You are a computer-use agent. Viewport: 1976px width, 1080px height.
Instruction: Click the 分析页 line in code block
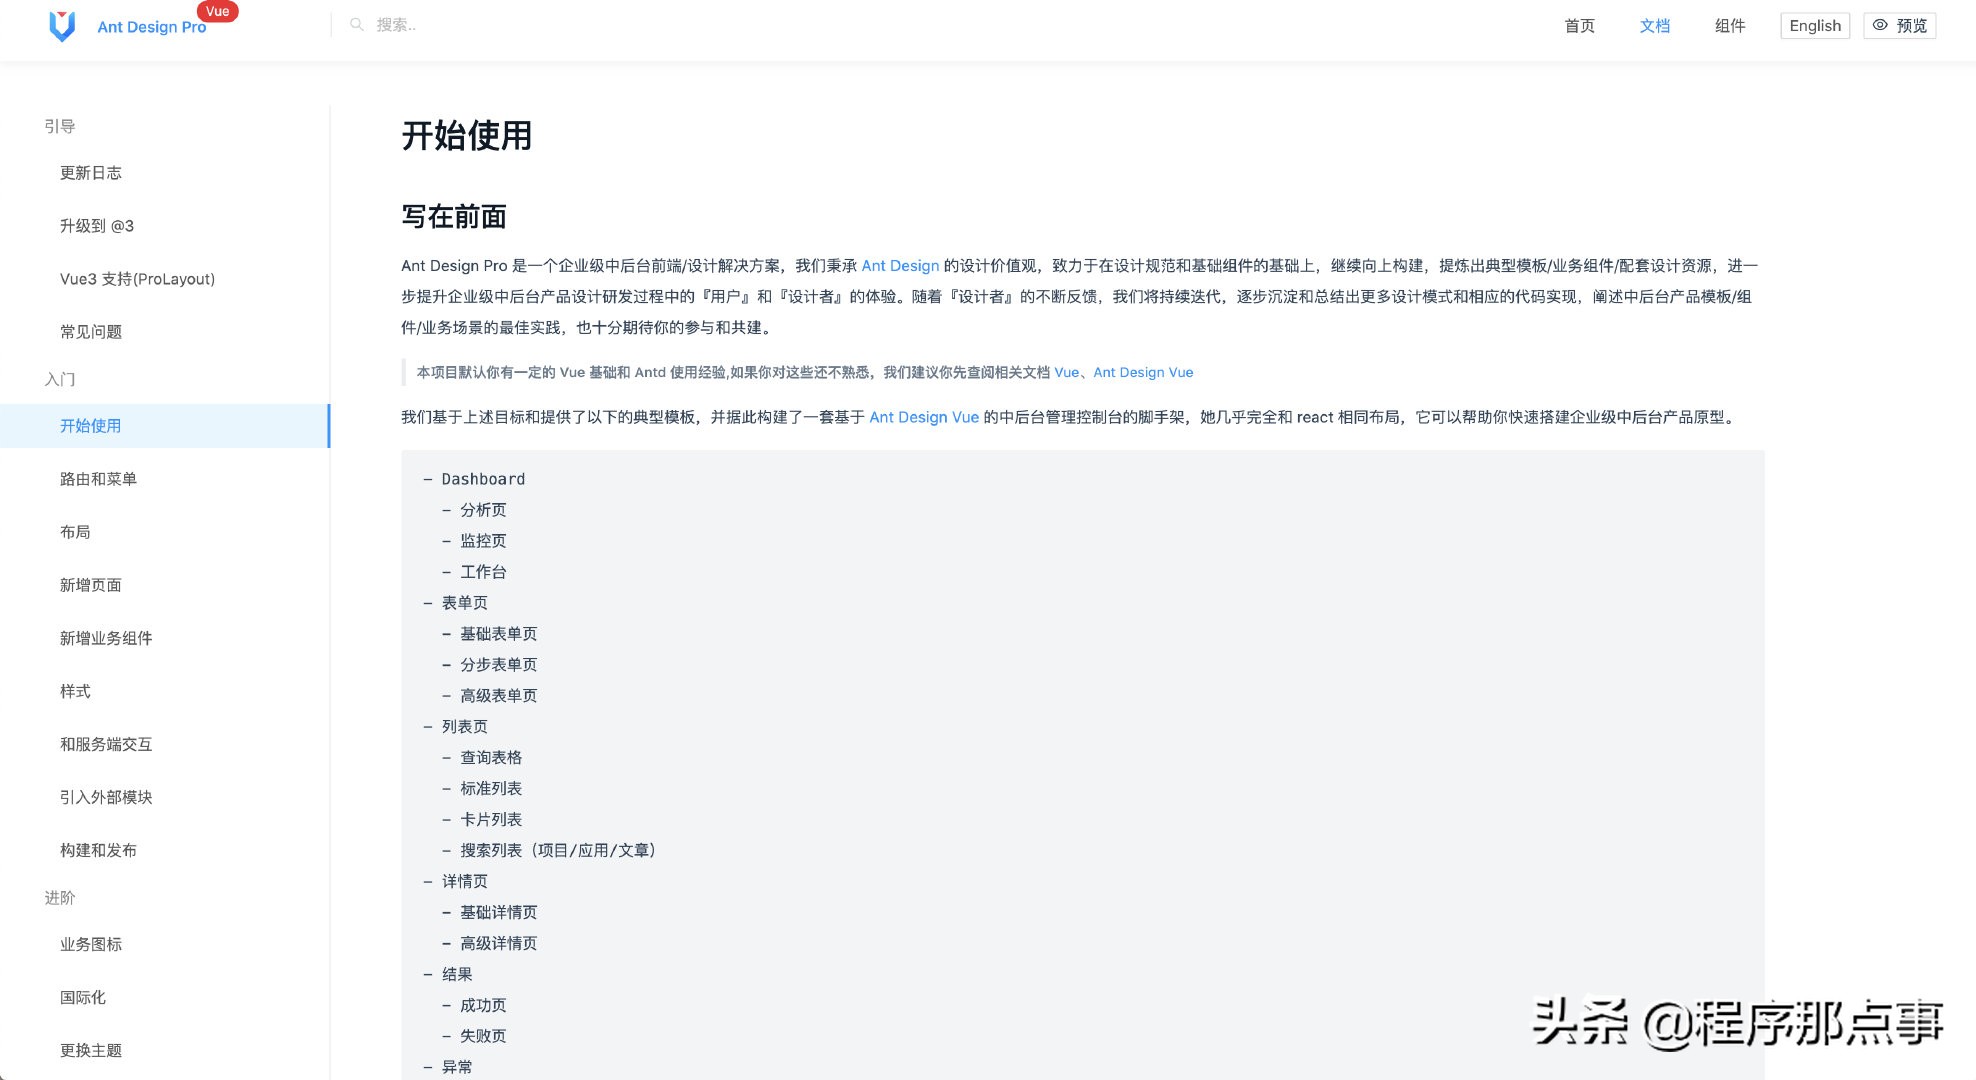(483, 510)
